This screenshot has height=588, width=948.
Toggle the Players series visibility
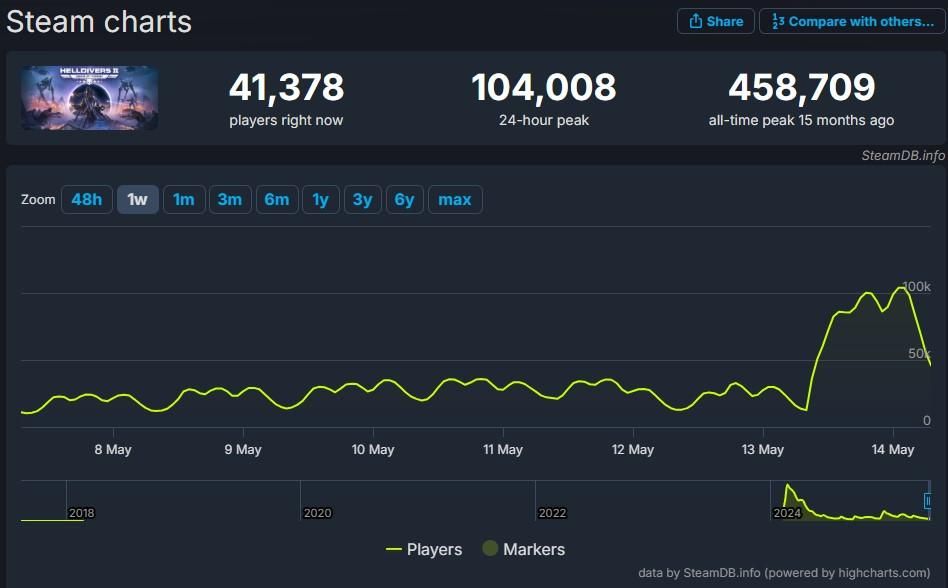coord(424,549)
